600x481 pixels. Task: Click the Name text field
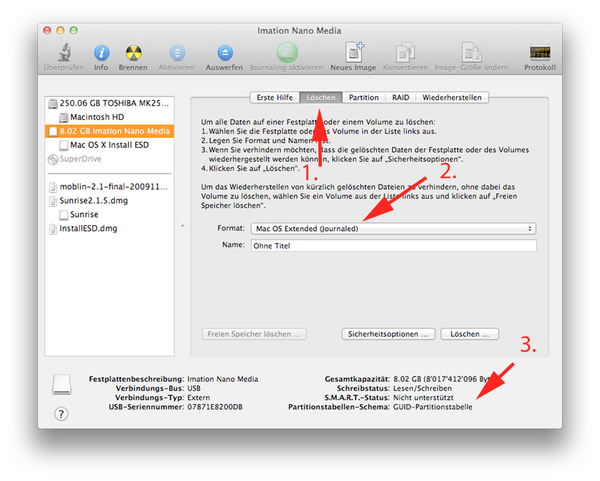(x=394, y=245)
